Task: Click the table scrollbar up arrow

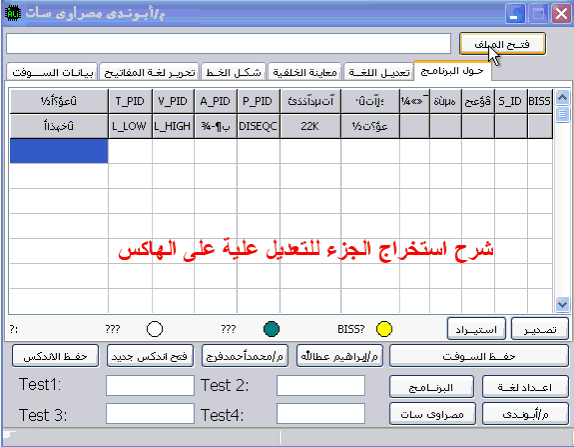Action: point(562,97)
